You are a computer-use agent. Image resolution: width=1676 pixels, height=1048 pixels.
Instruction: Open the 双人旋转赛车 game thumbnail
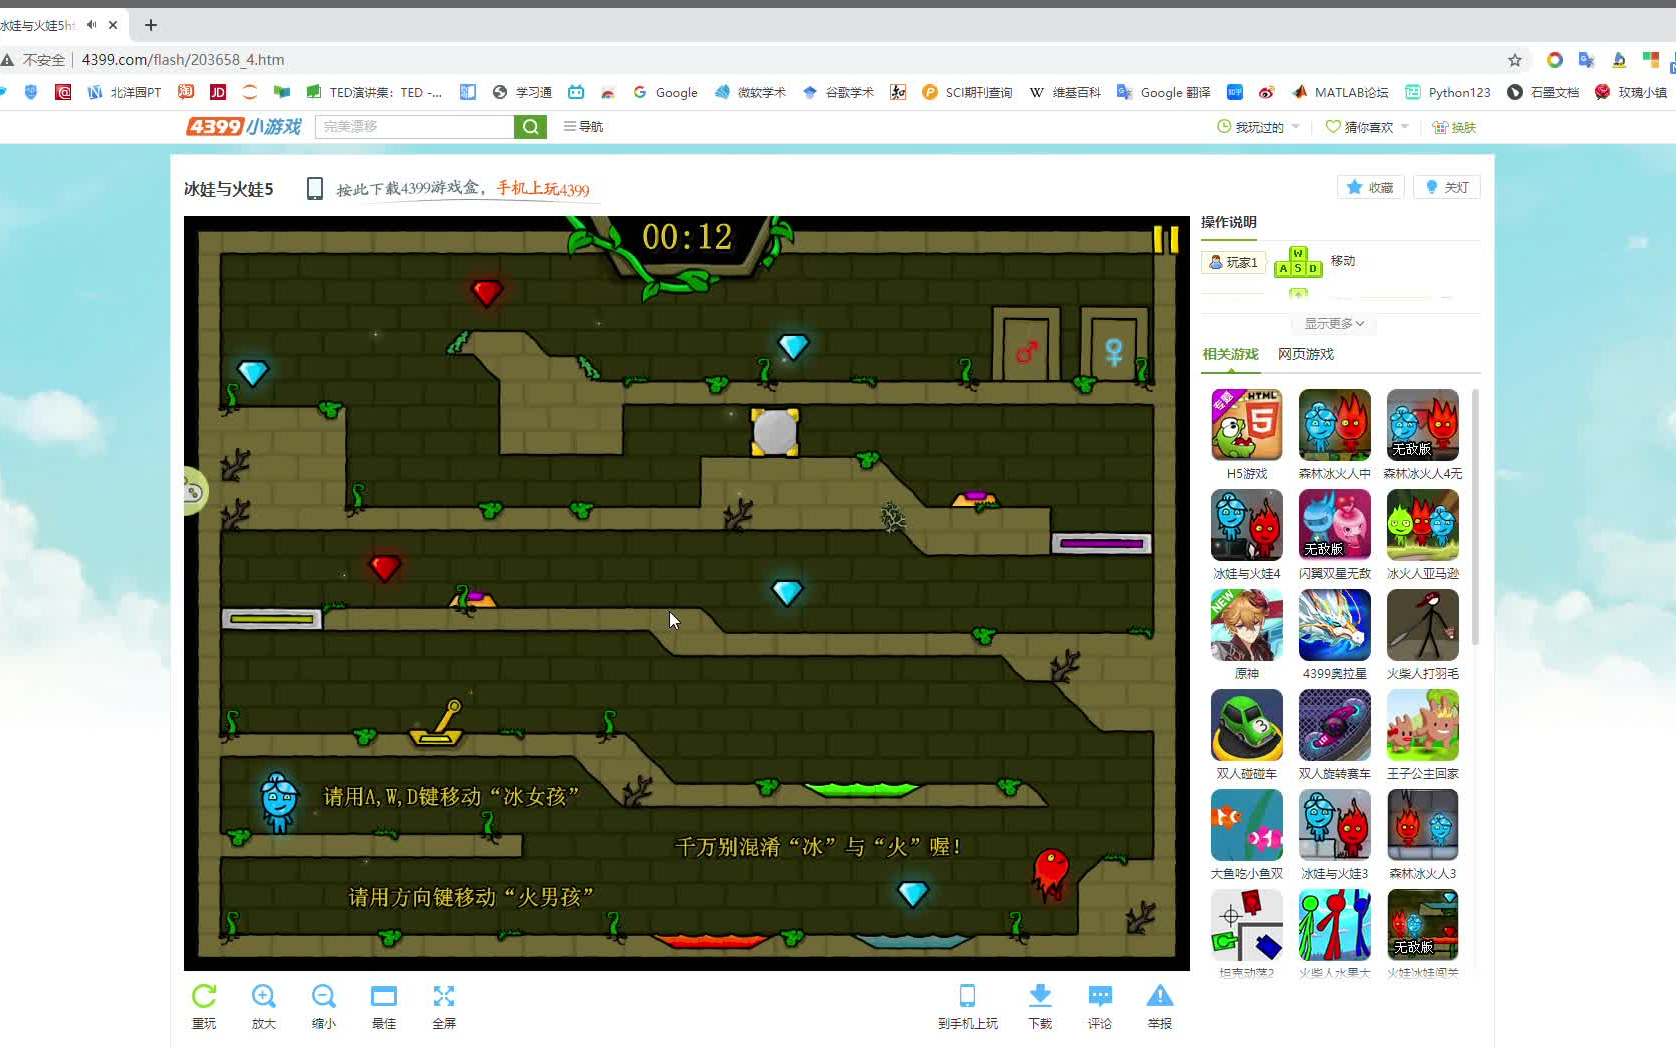1334,725
